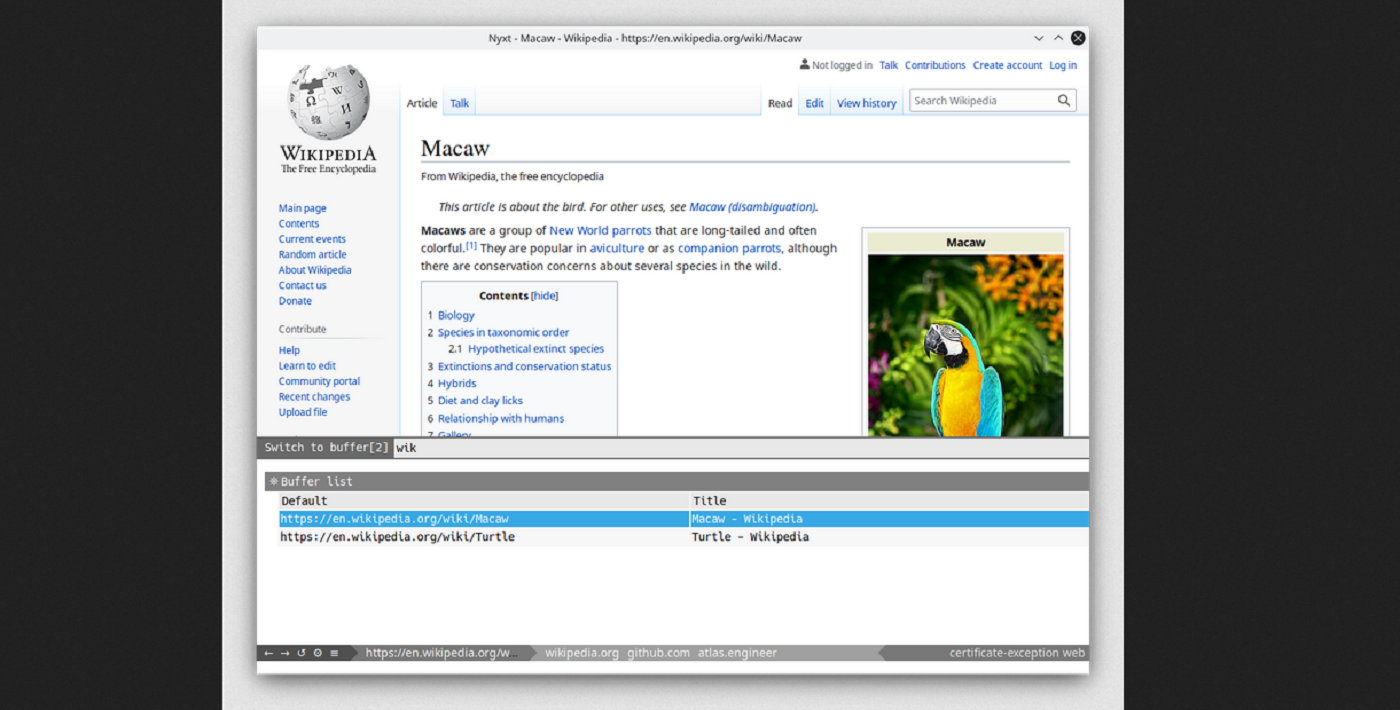
Task: Click the New World parrots link
Action: (600, 230)
